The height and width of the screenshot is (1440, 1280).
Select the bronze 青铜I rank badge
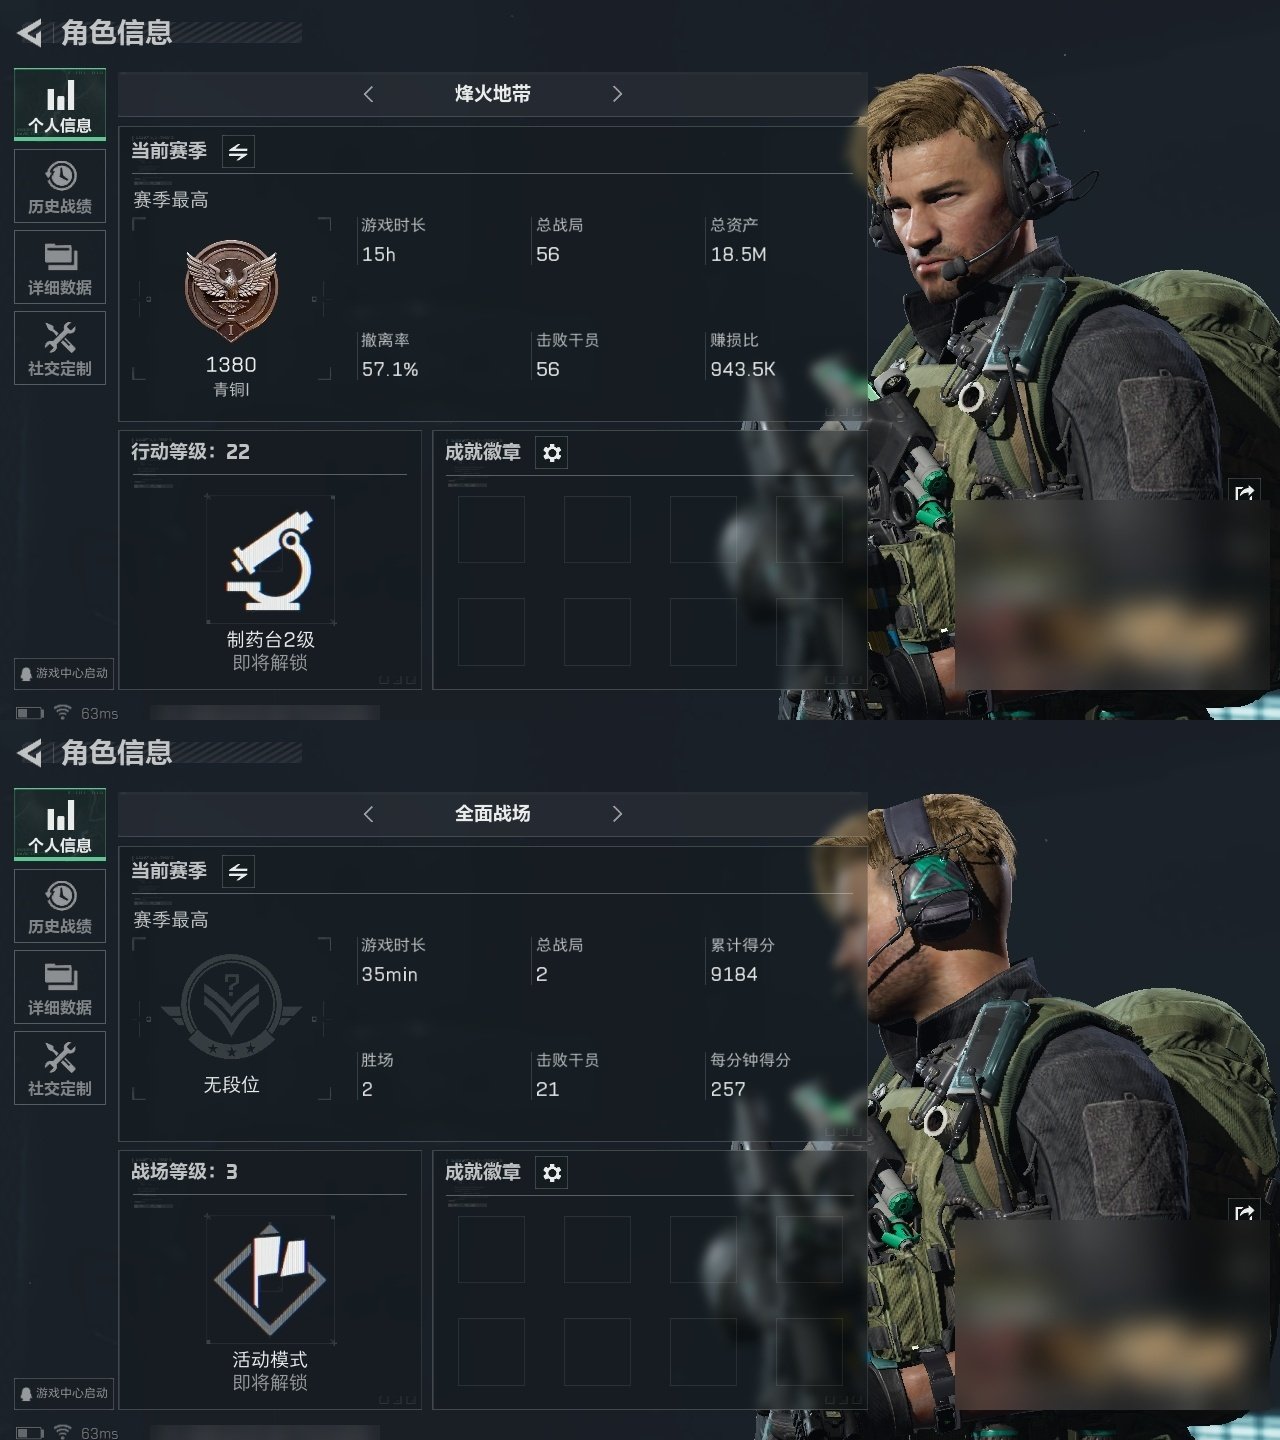(x=231, y=291)
